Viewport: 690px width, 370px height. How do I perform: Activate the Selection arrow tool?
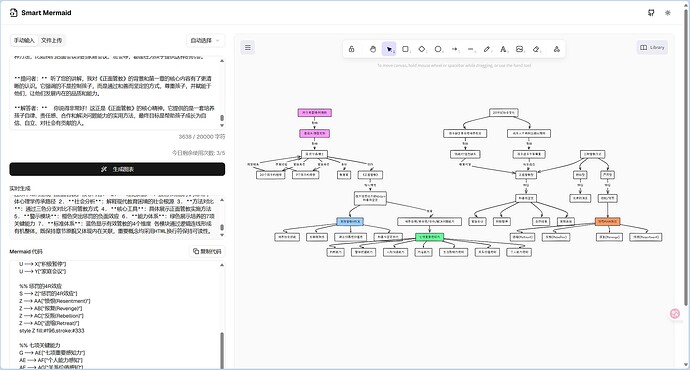tap(389, 49)
